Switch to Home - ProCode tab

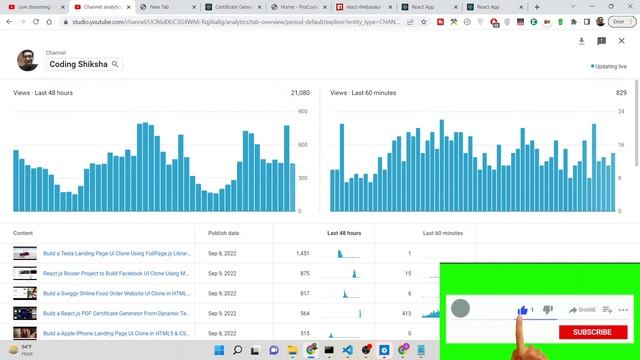pos(299,7)
